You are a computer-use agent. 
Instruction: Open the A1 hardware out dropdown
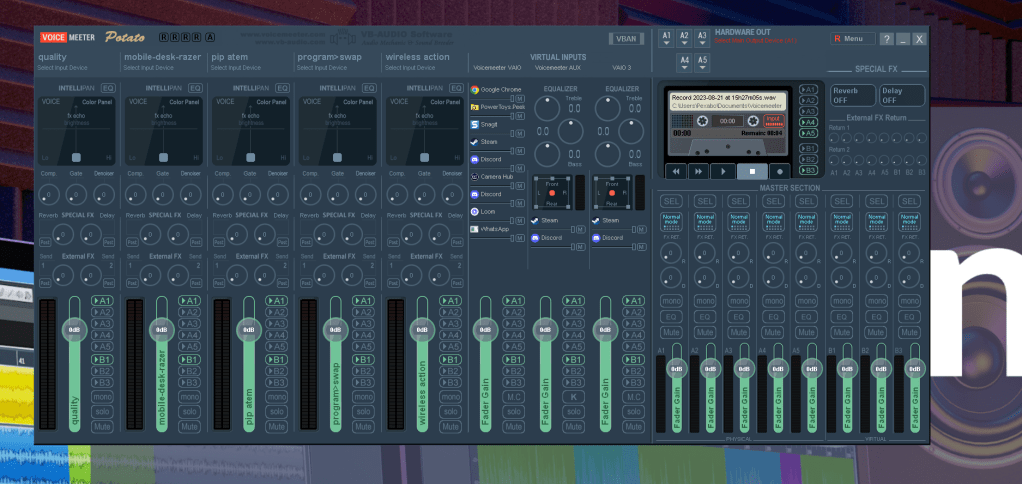point(666,38)
